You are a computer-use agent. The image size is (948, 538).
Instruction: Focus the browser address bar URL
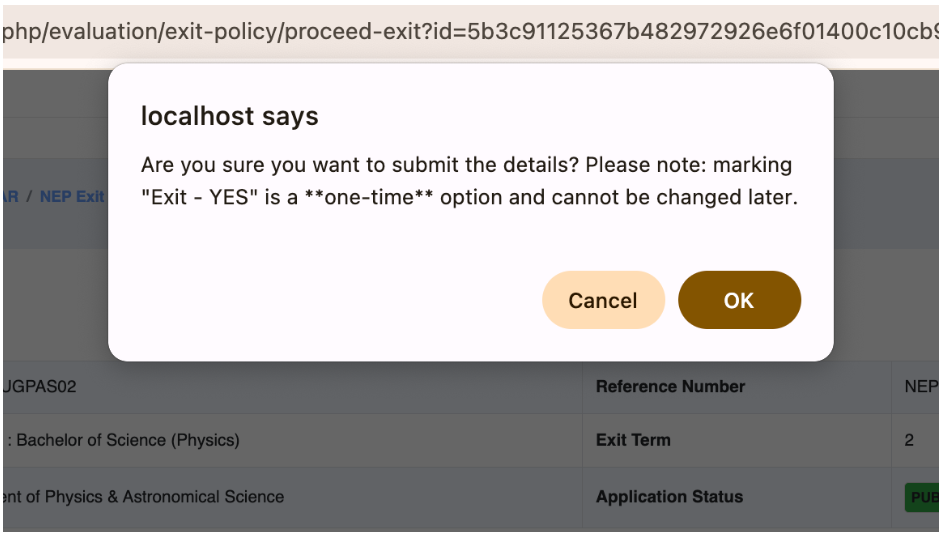[470, 32]
